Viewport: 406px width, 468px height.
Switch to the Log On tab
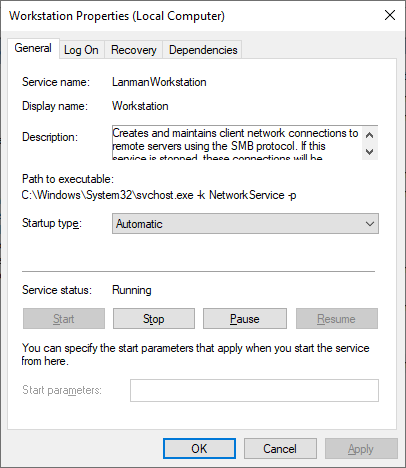(x=81, y=50)
